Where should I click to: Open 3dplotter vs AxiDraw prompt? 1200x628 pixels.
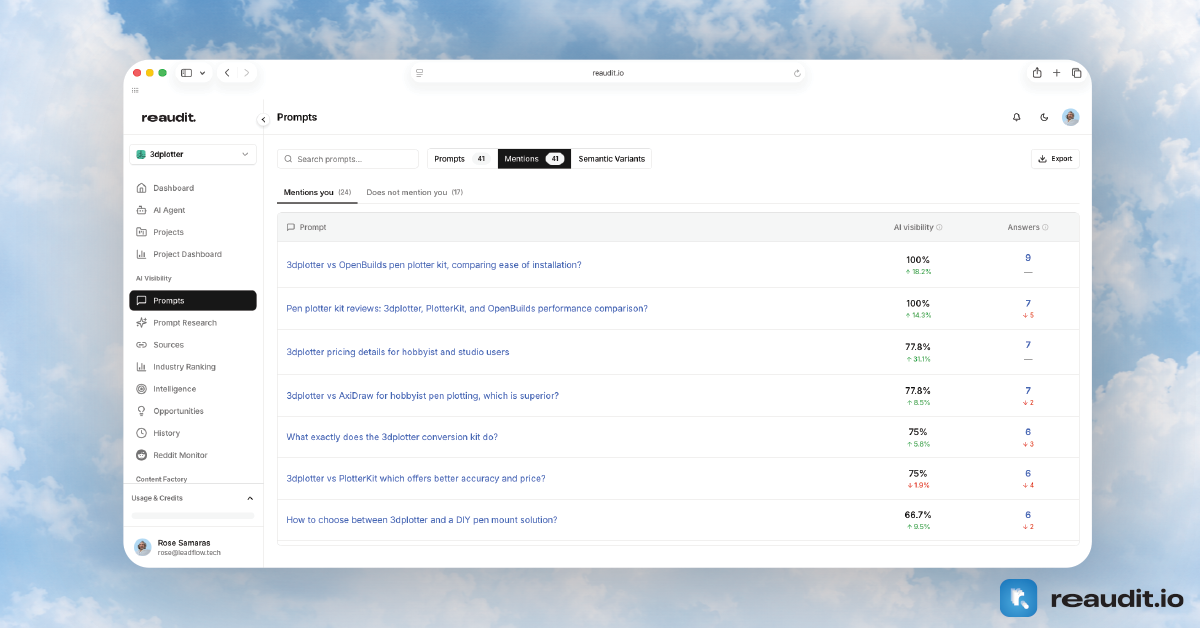click(x=423, y=396)
